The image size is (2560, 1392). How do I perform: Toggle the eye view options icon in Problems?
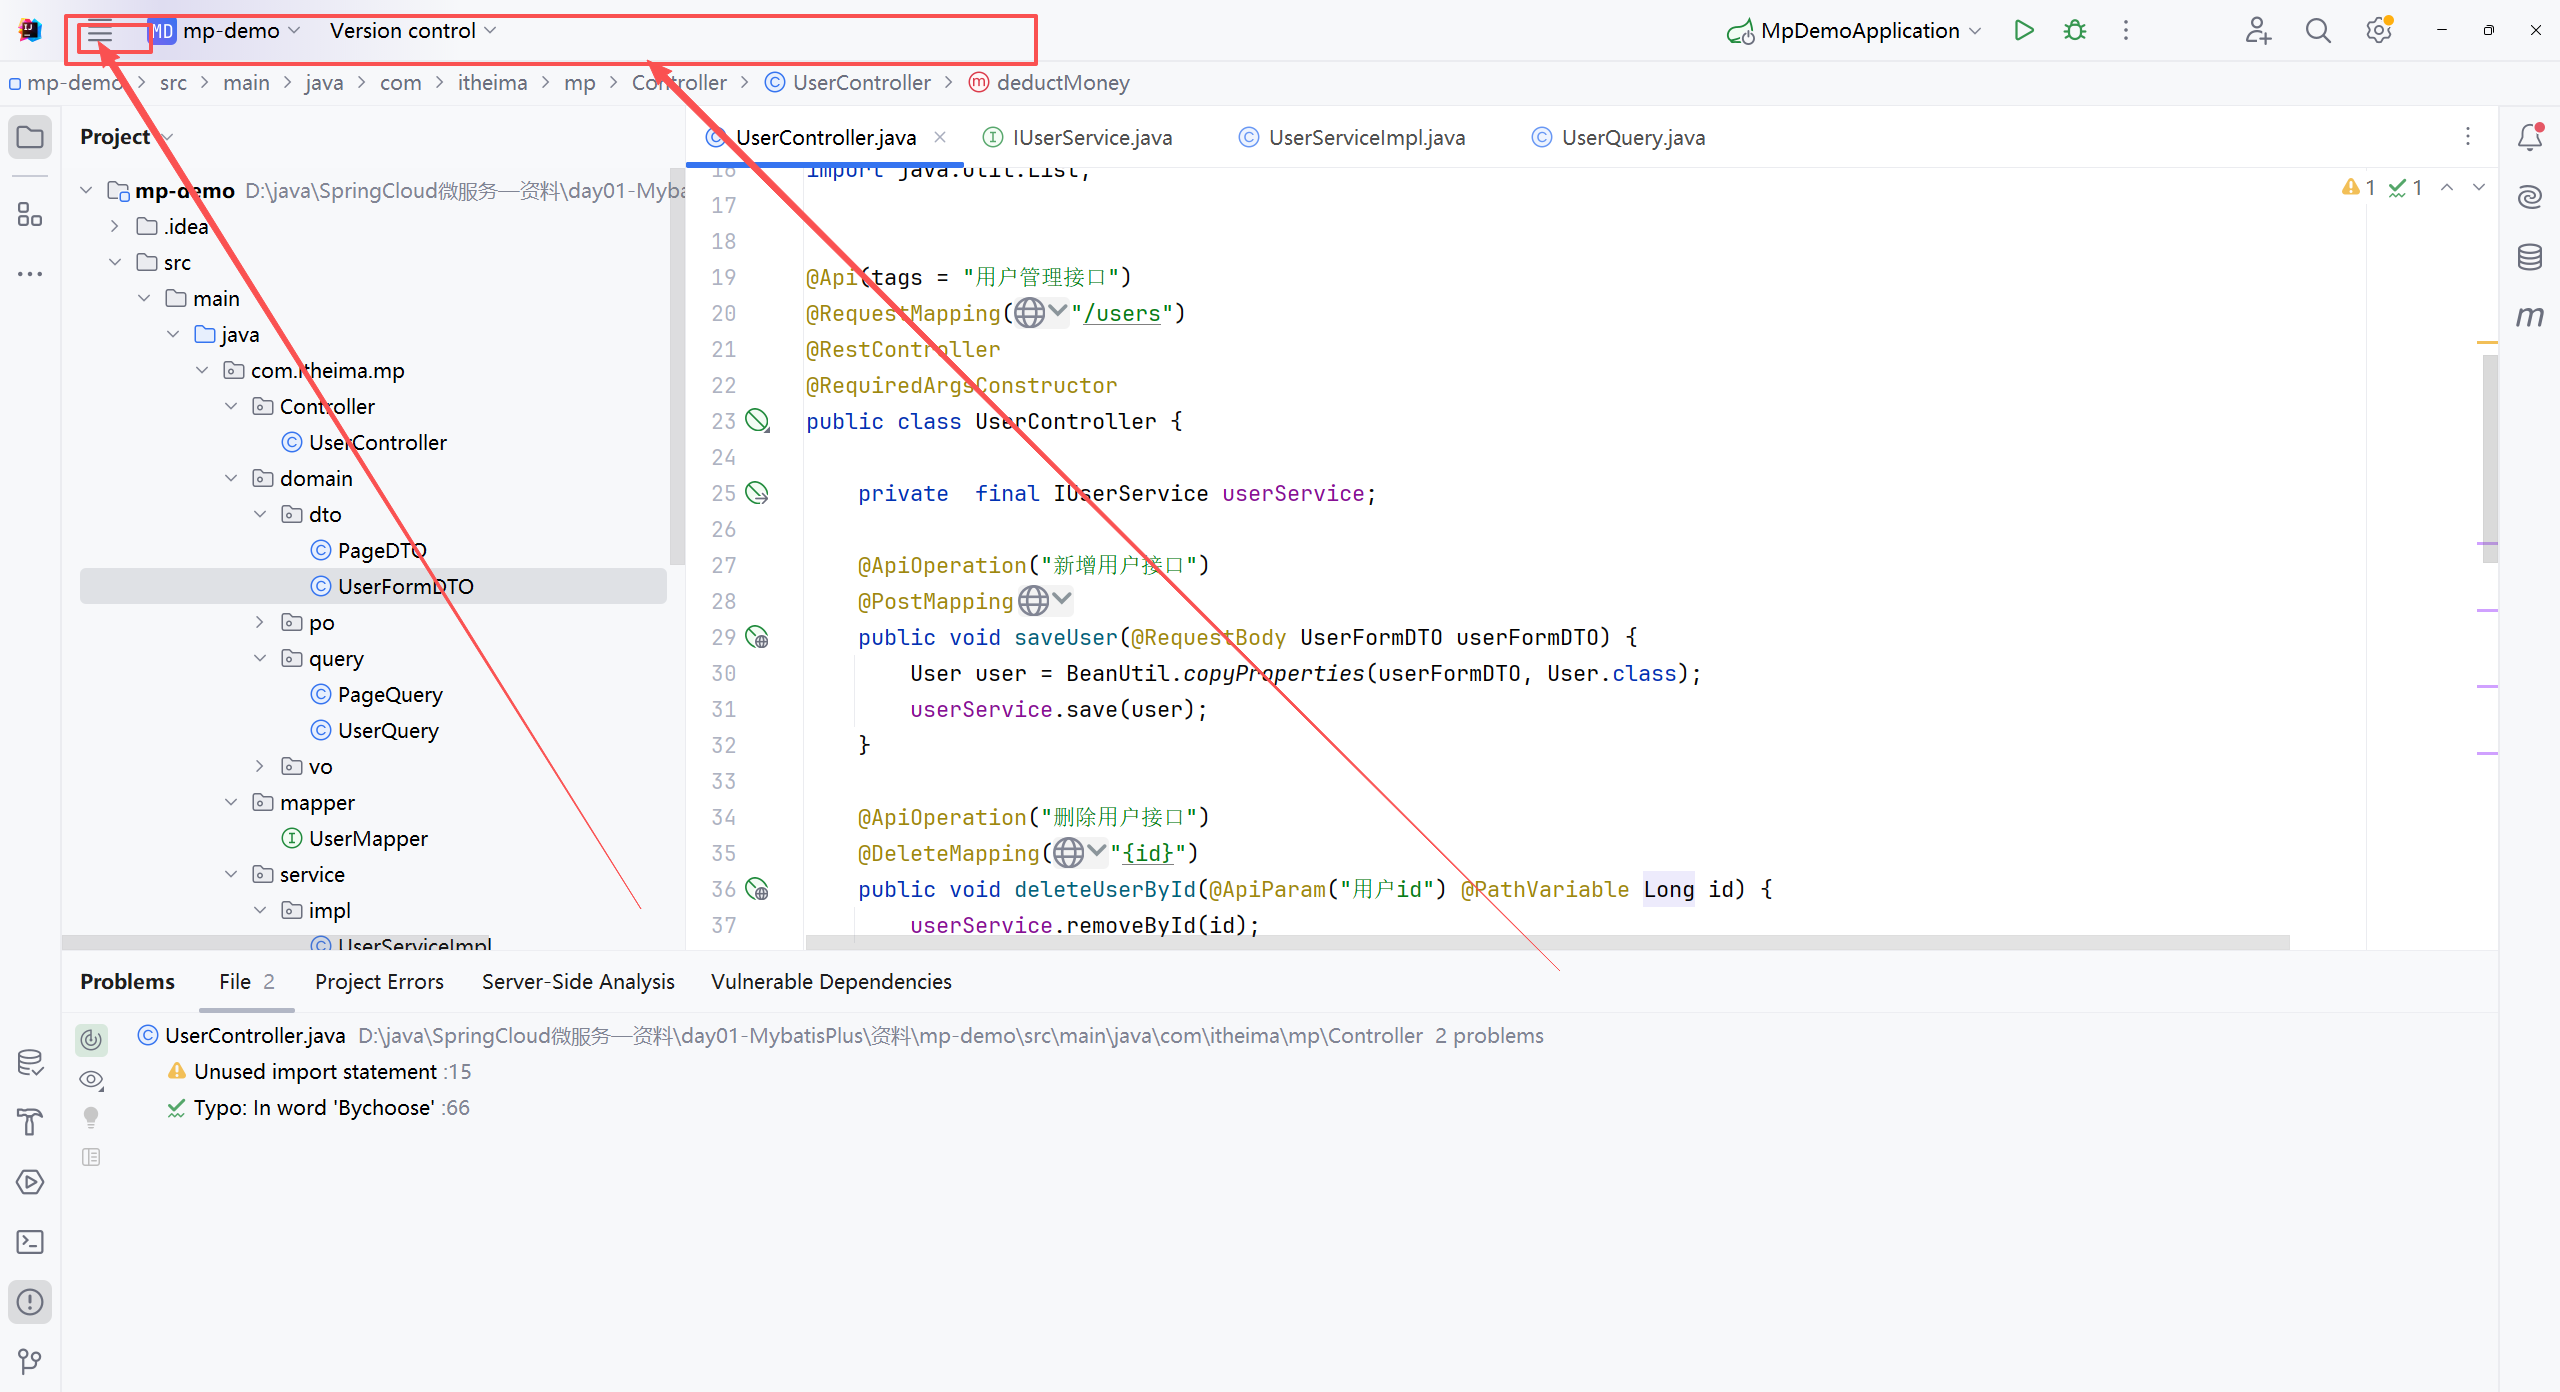(x=91, y=1079)
